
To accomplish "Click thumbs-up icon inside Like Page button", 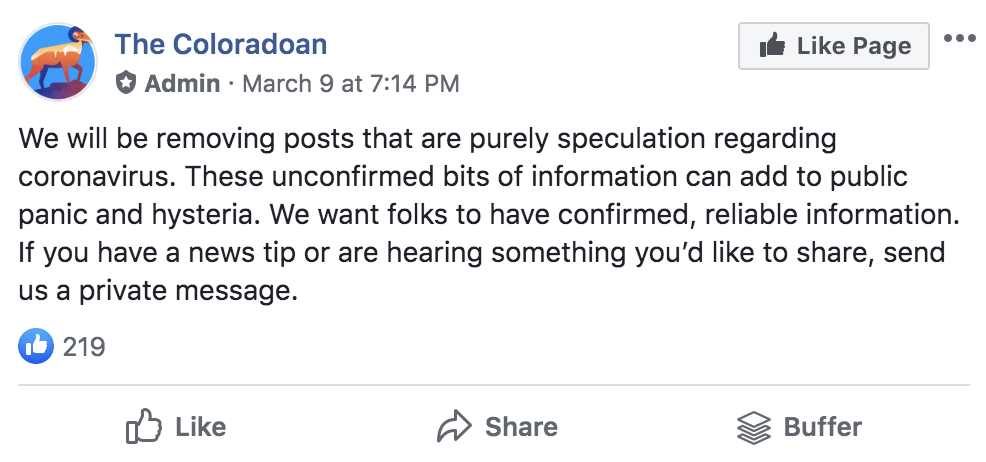I will pyautogui.click(x=773, y=46).
